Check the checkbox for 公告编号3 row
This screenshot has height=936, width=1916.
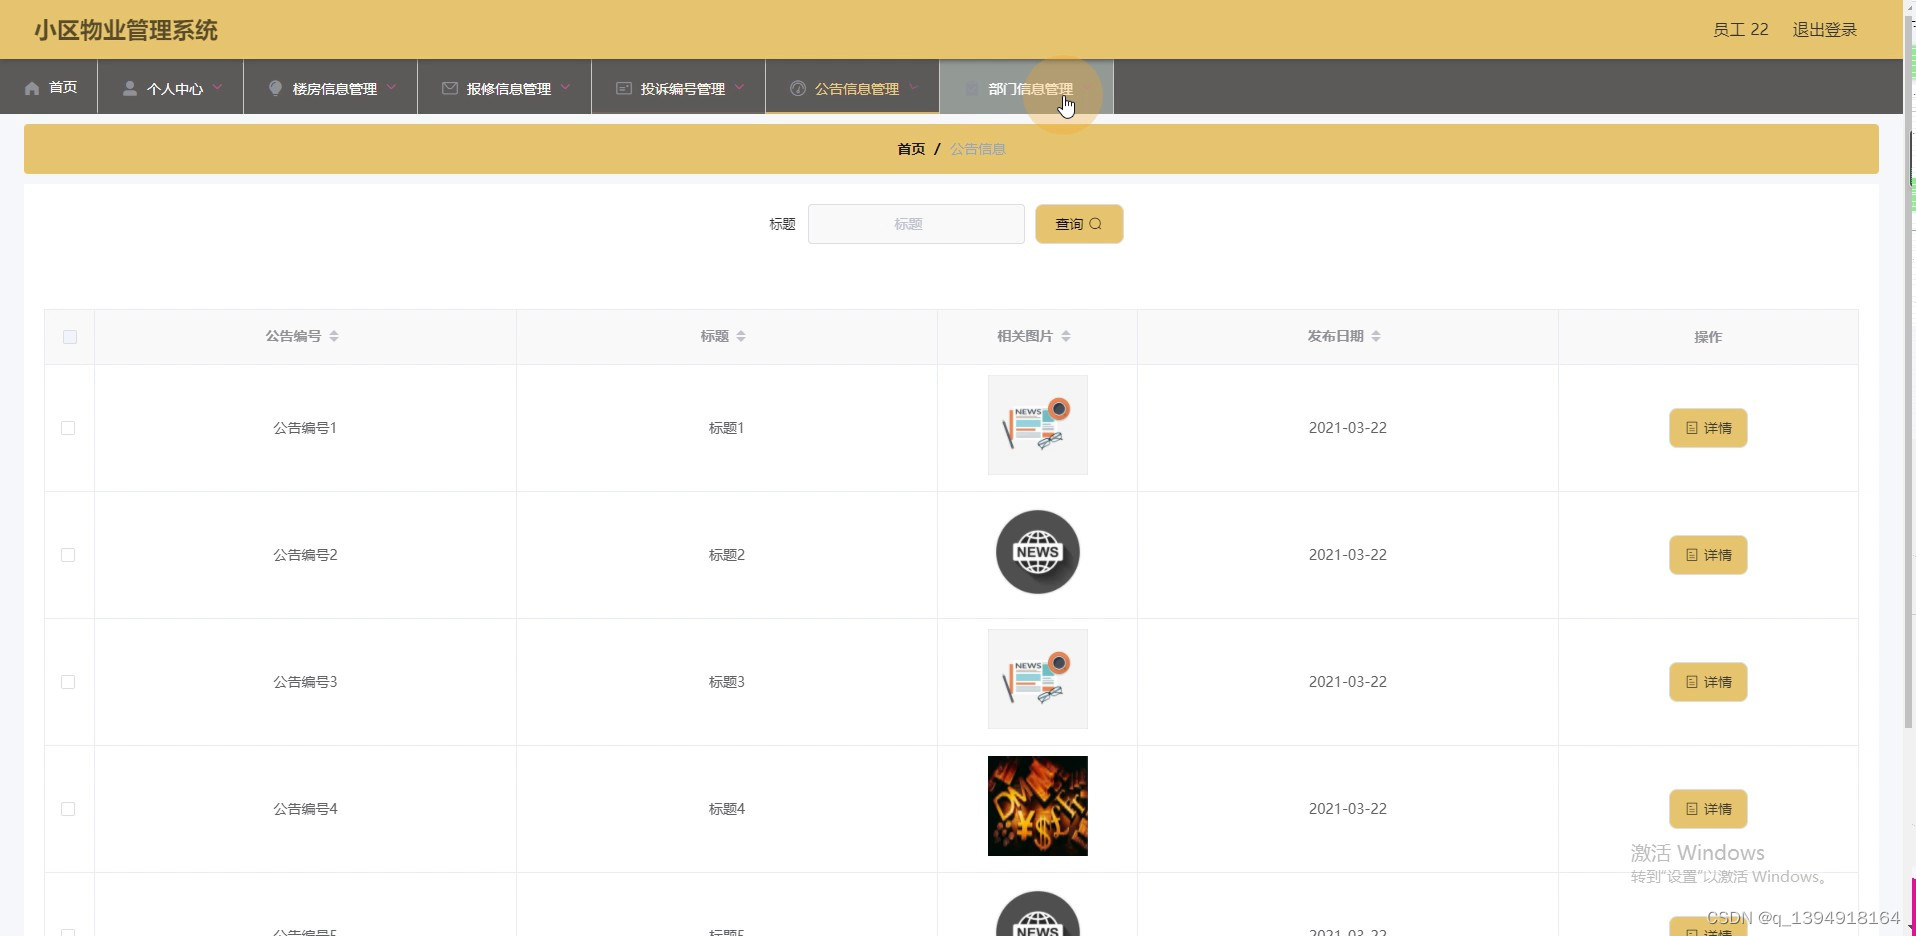[x=68, y=682]
